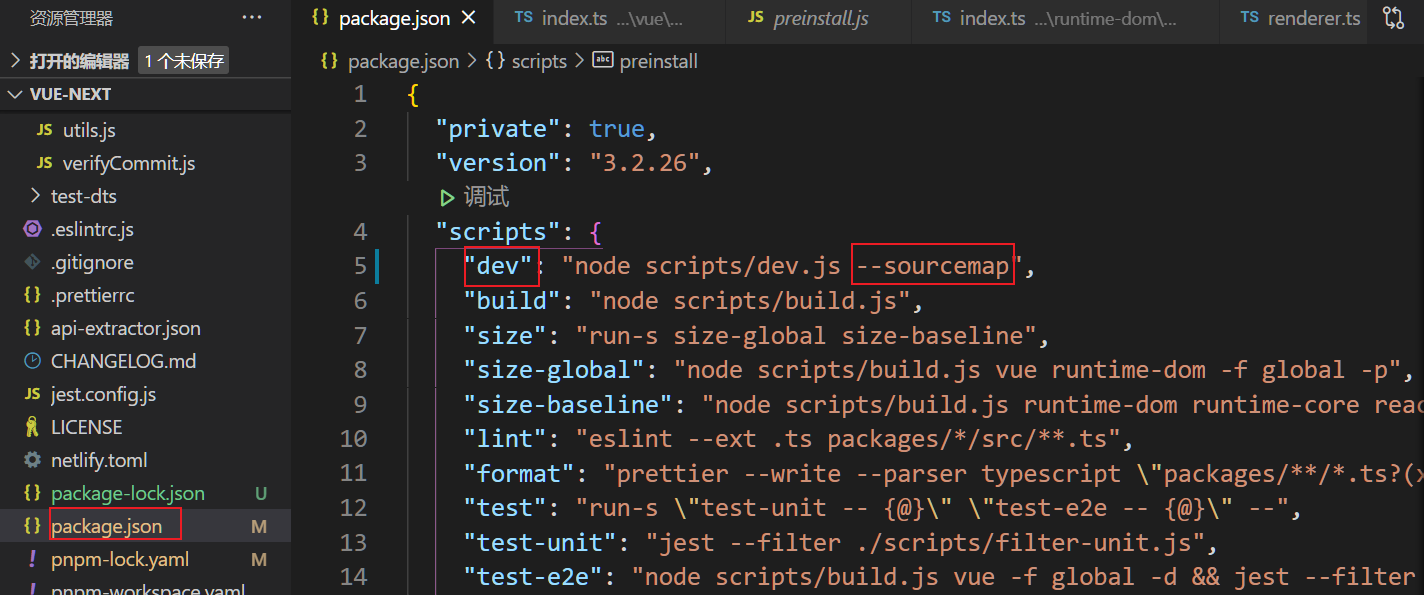
Task: Click line number 10 in the gutter
Action: click(x=353, y=438)
